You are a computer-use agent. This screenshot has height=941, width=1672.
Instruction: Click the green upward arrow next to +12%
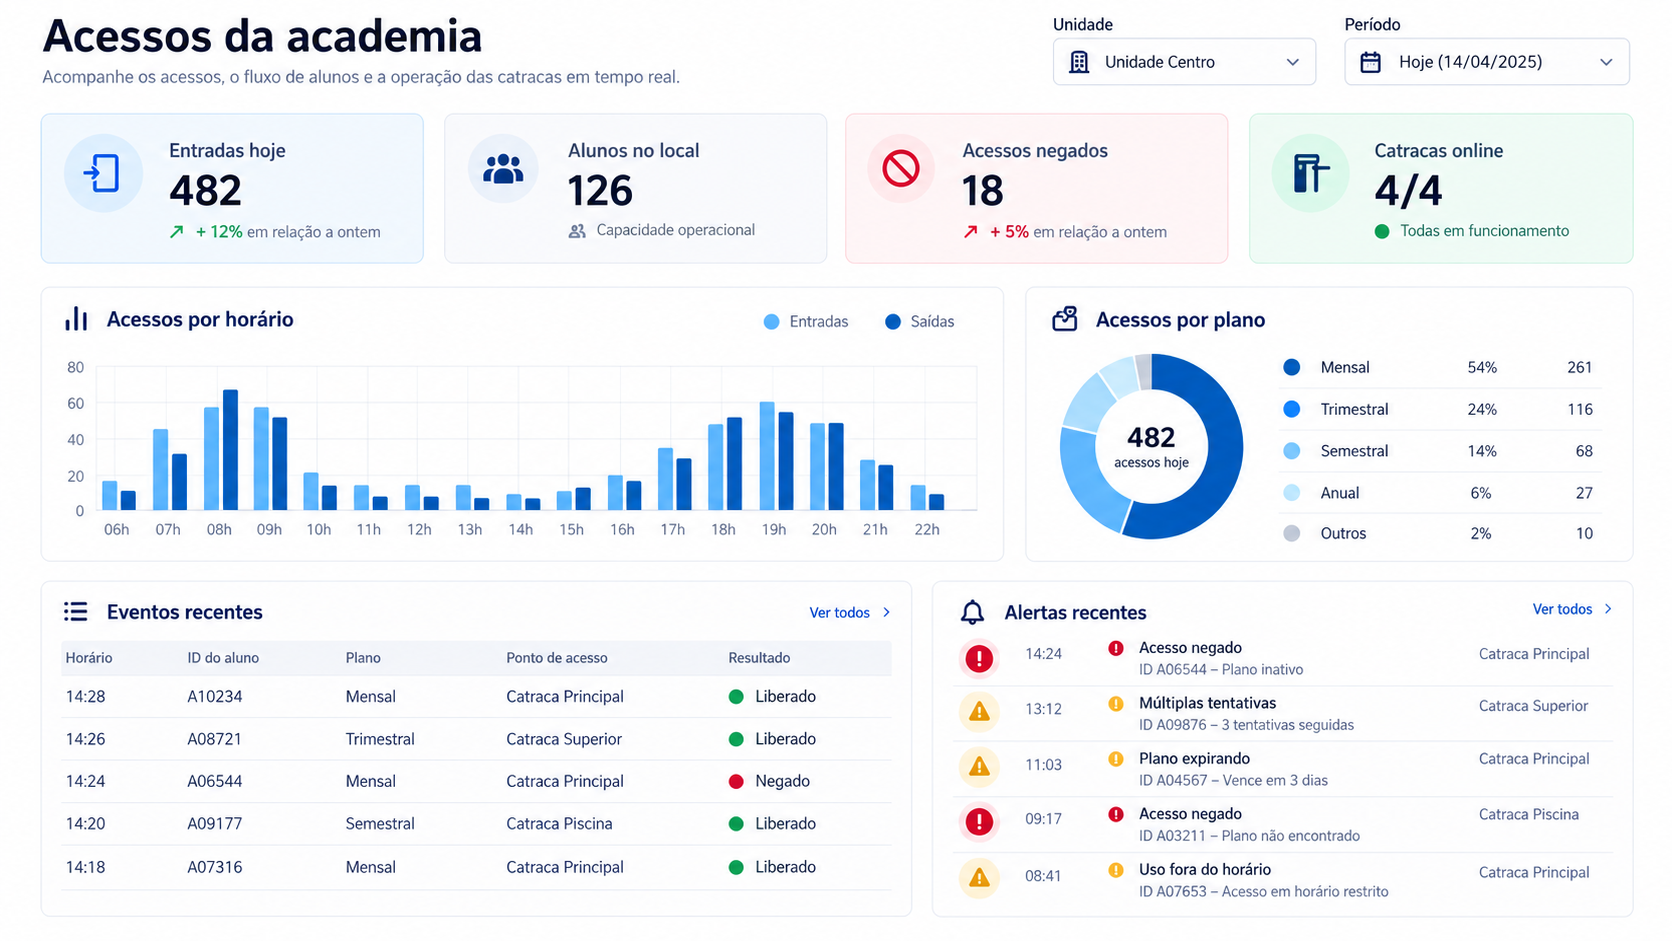point(177,232)
